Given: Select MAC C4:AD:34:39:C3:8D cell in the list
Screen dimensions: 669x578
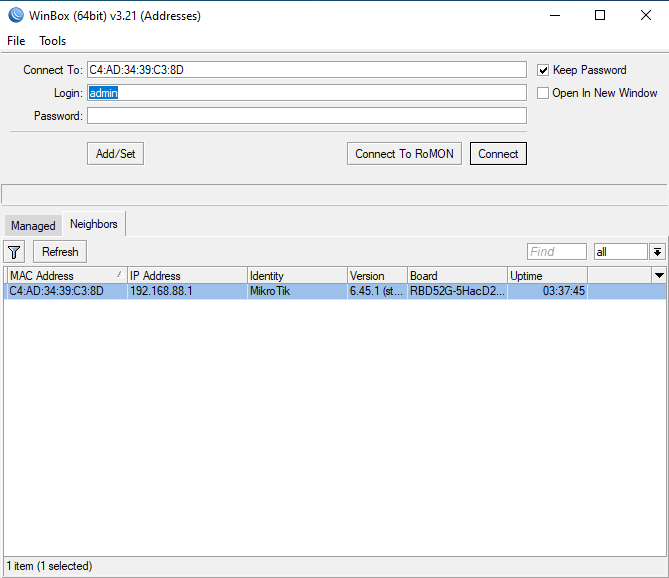Looking at the screenshot, I should point(67,291).
